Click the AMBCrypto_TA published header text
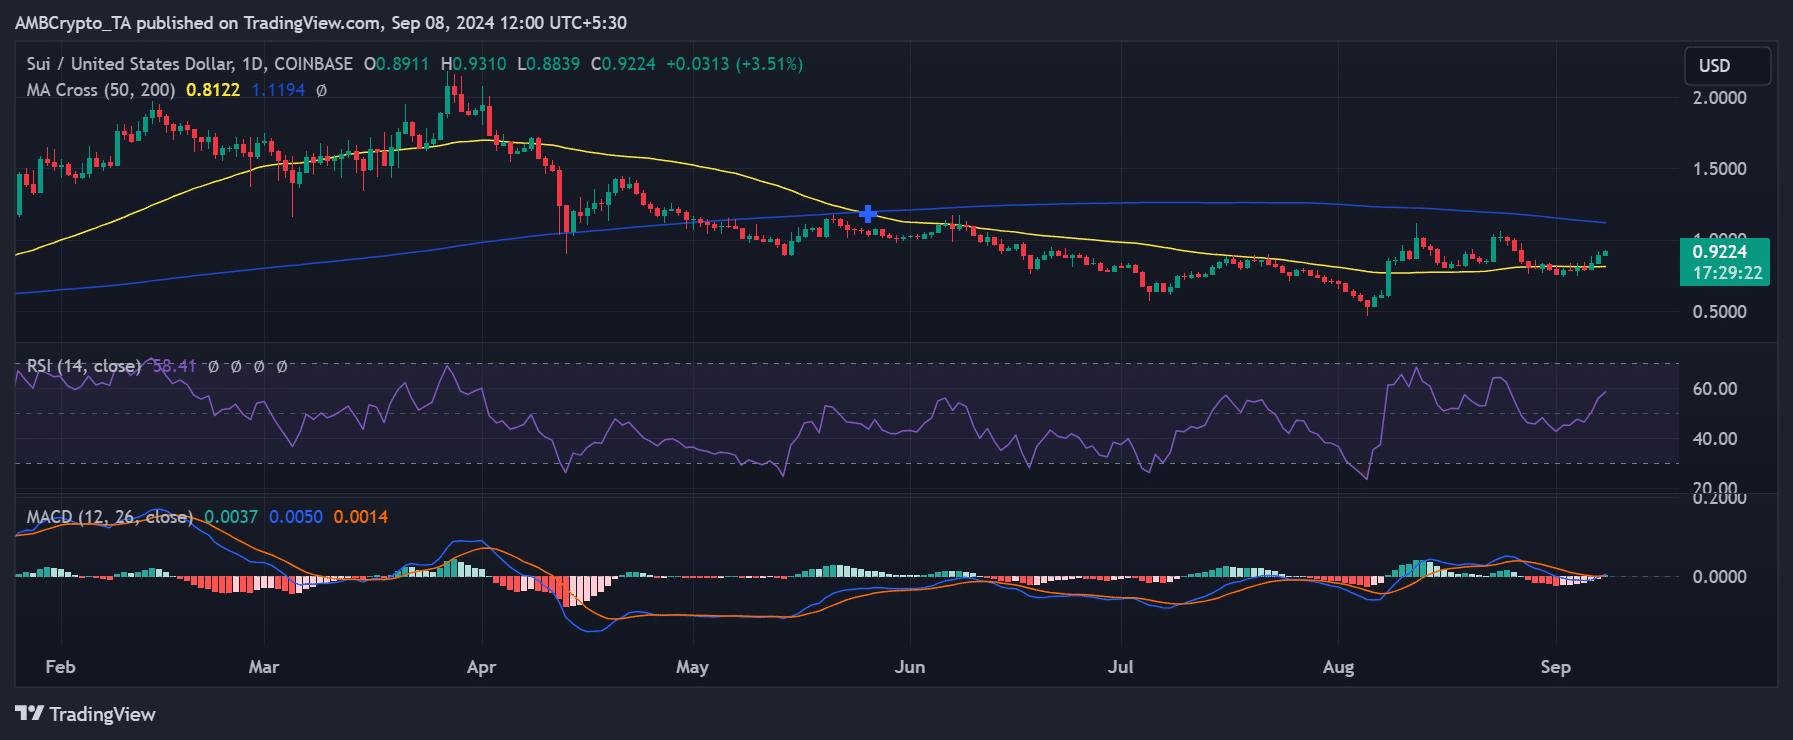1793x740 pixels. [320, 22]
